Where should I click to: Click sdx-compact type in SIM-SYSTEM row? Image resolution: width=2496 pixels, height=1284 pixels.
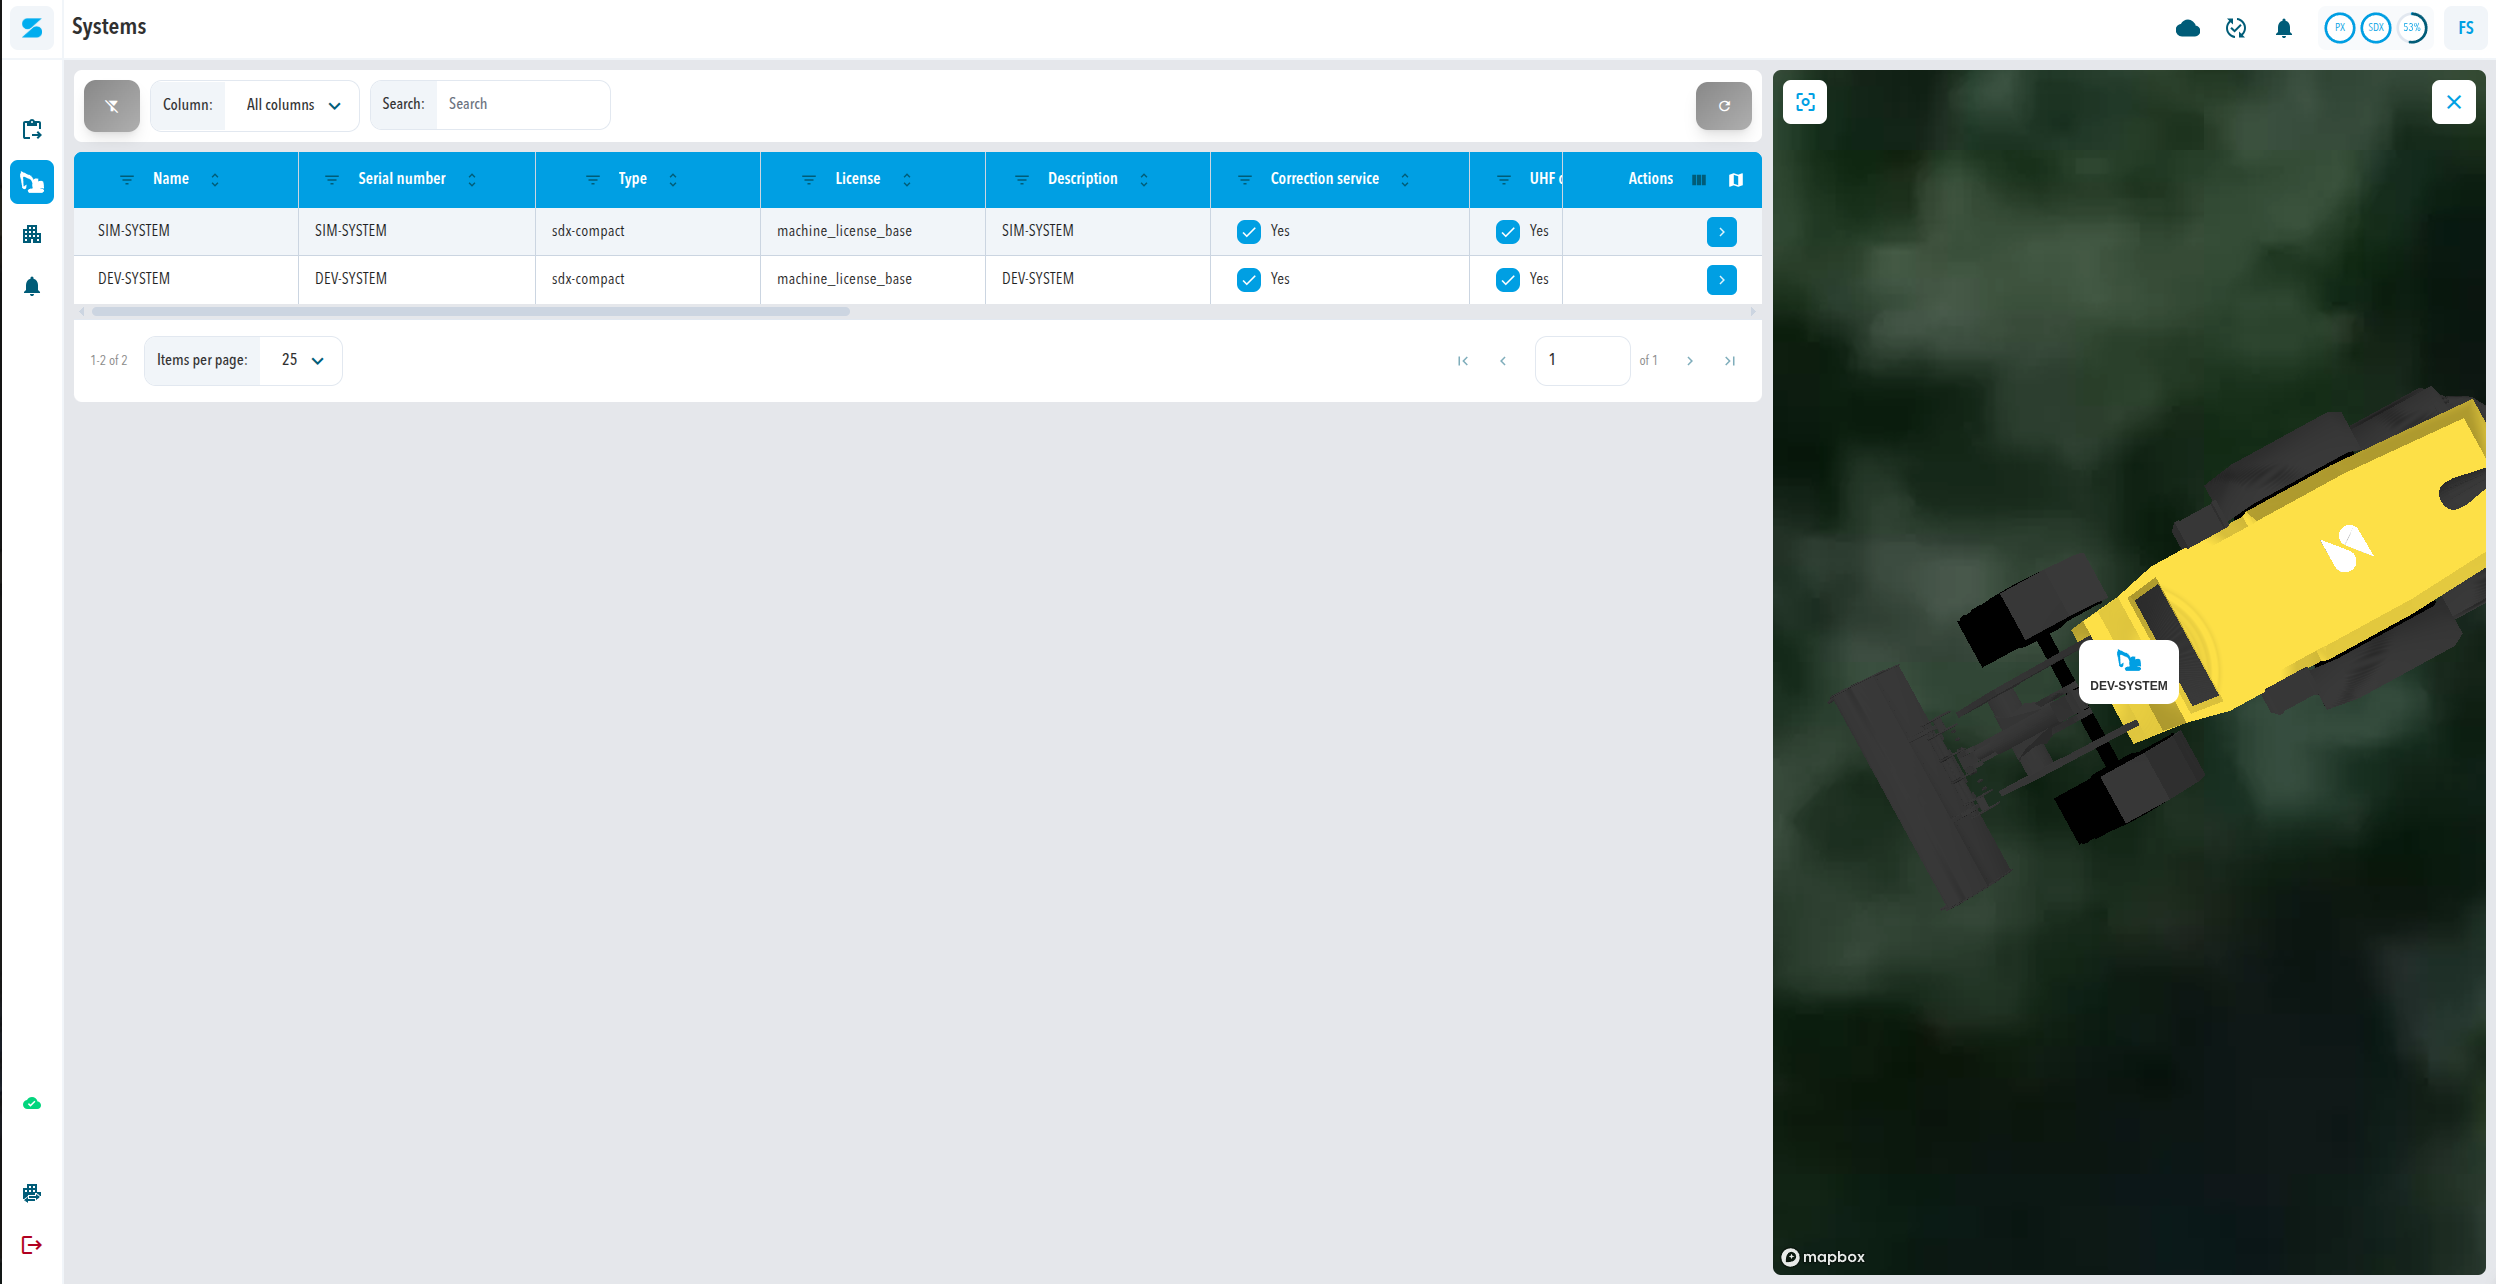(x=588, y=231)
